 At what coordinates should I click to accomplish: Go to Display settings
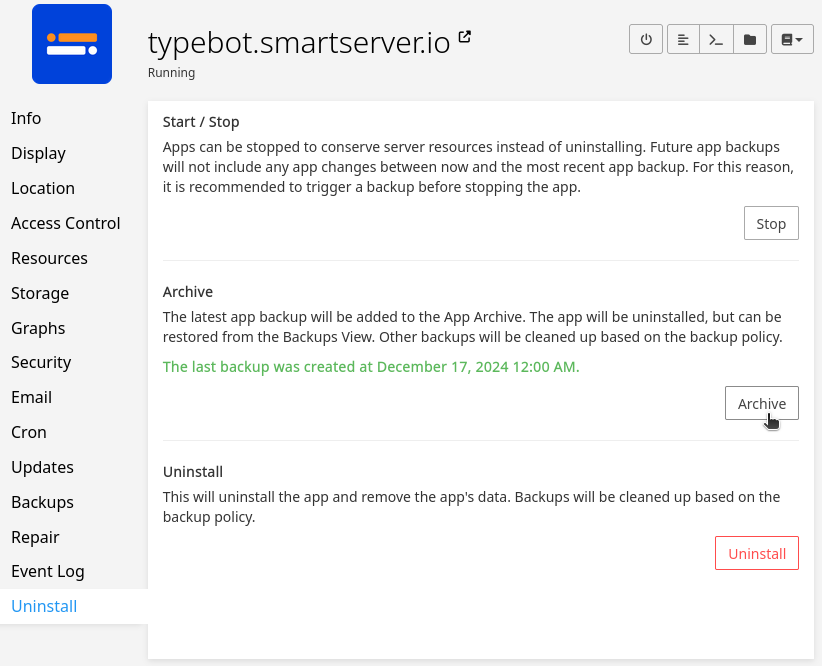tap(38, 153)
